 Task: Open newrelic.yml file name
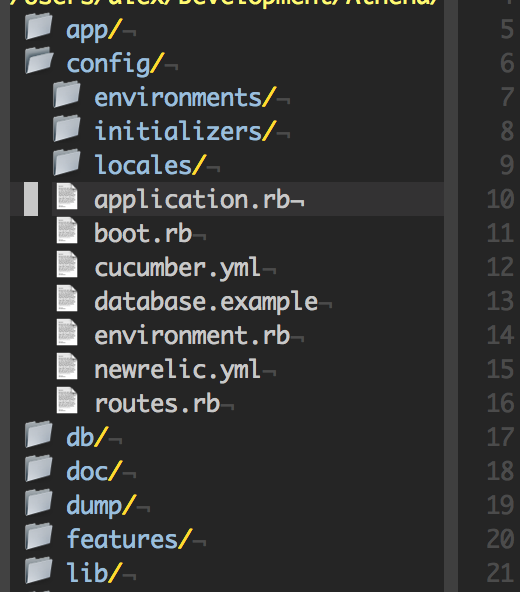coord(177,370)
